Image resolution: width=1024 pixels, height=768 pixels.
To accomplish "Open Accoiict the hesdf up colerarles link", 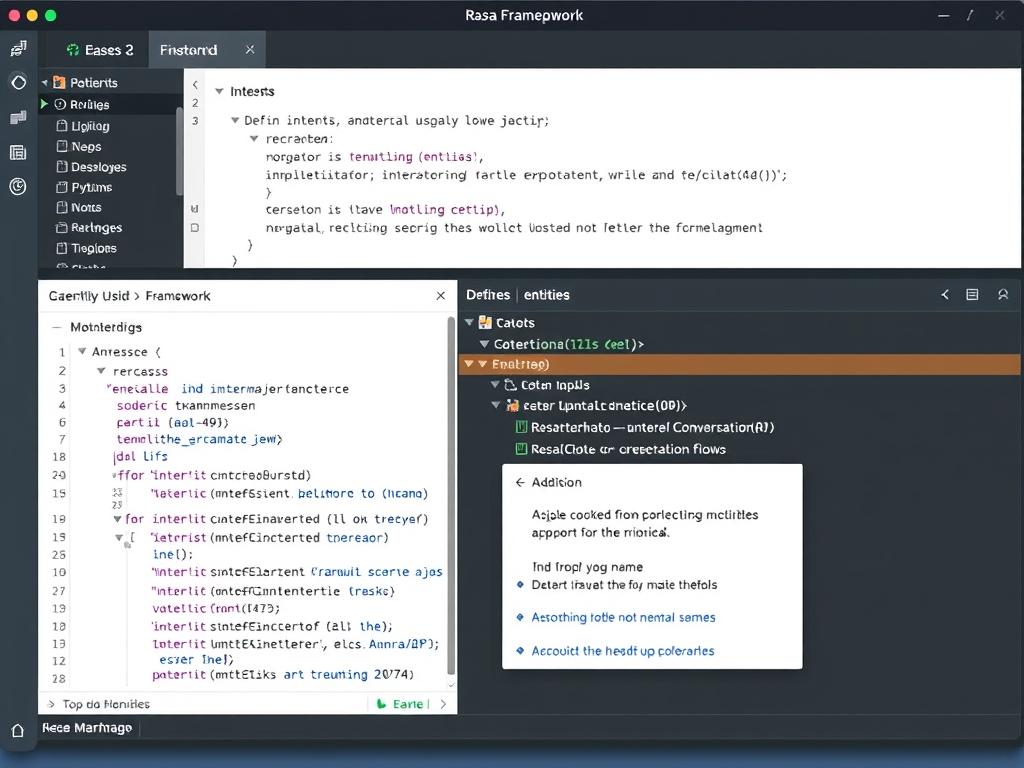I will [622, 651].
